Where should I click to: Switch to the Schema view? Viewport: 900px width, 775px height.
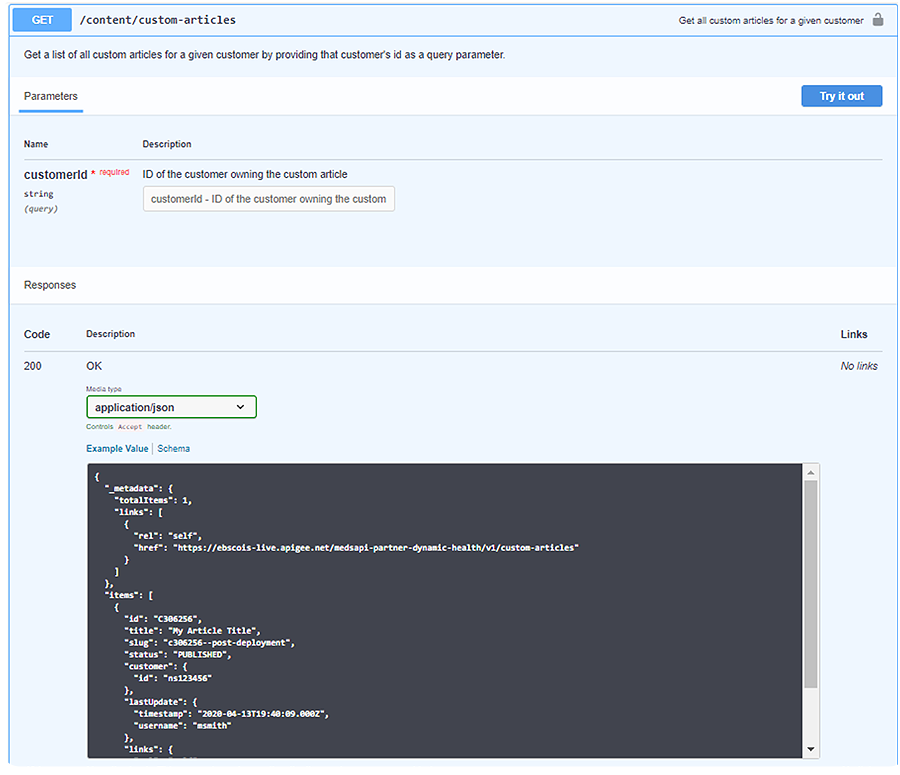tap(173, 449)
